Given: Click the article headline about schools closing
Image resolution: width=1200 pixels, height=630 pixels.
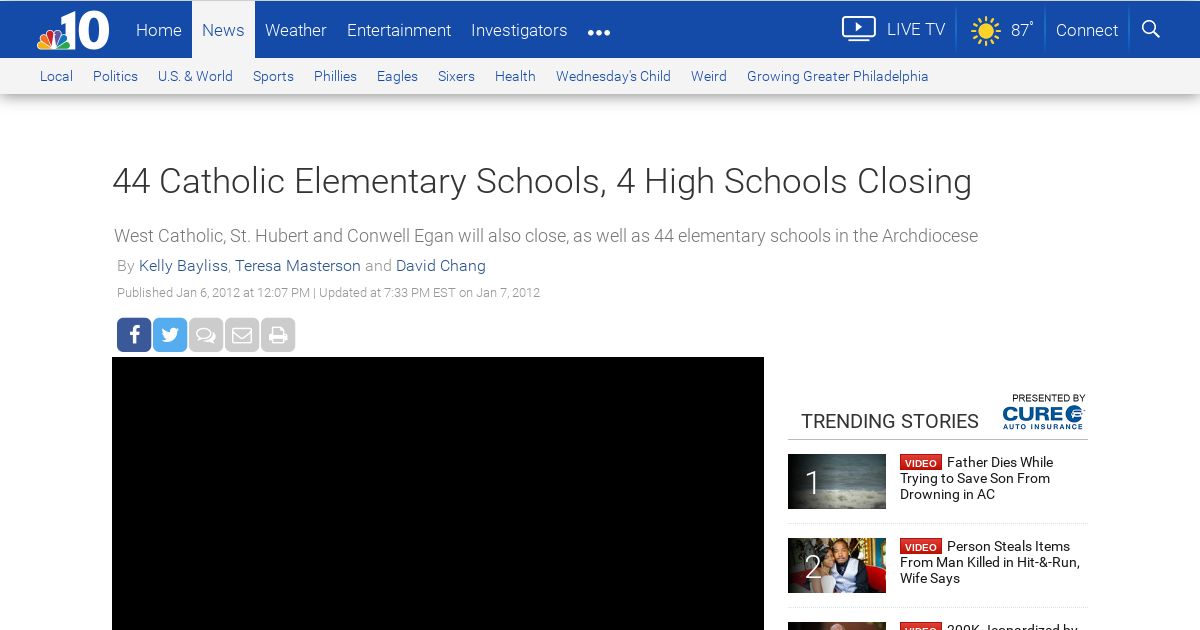Looking at the screenshot, I should [x=542, y=181].
